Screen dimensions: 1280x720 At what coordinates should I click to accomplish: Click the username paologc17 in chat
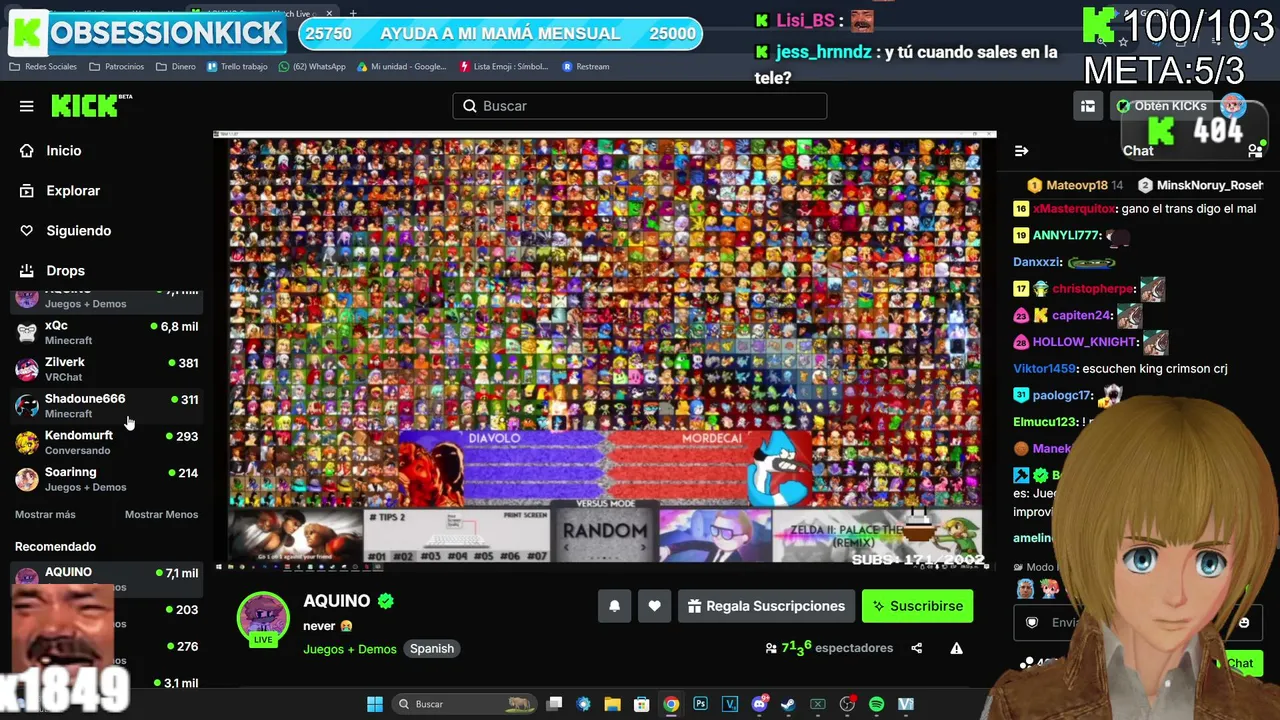[1062, 395]
